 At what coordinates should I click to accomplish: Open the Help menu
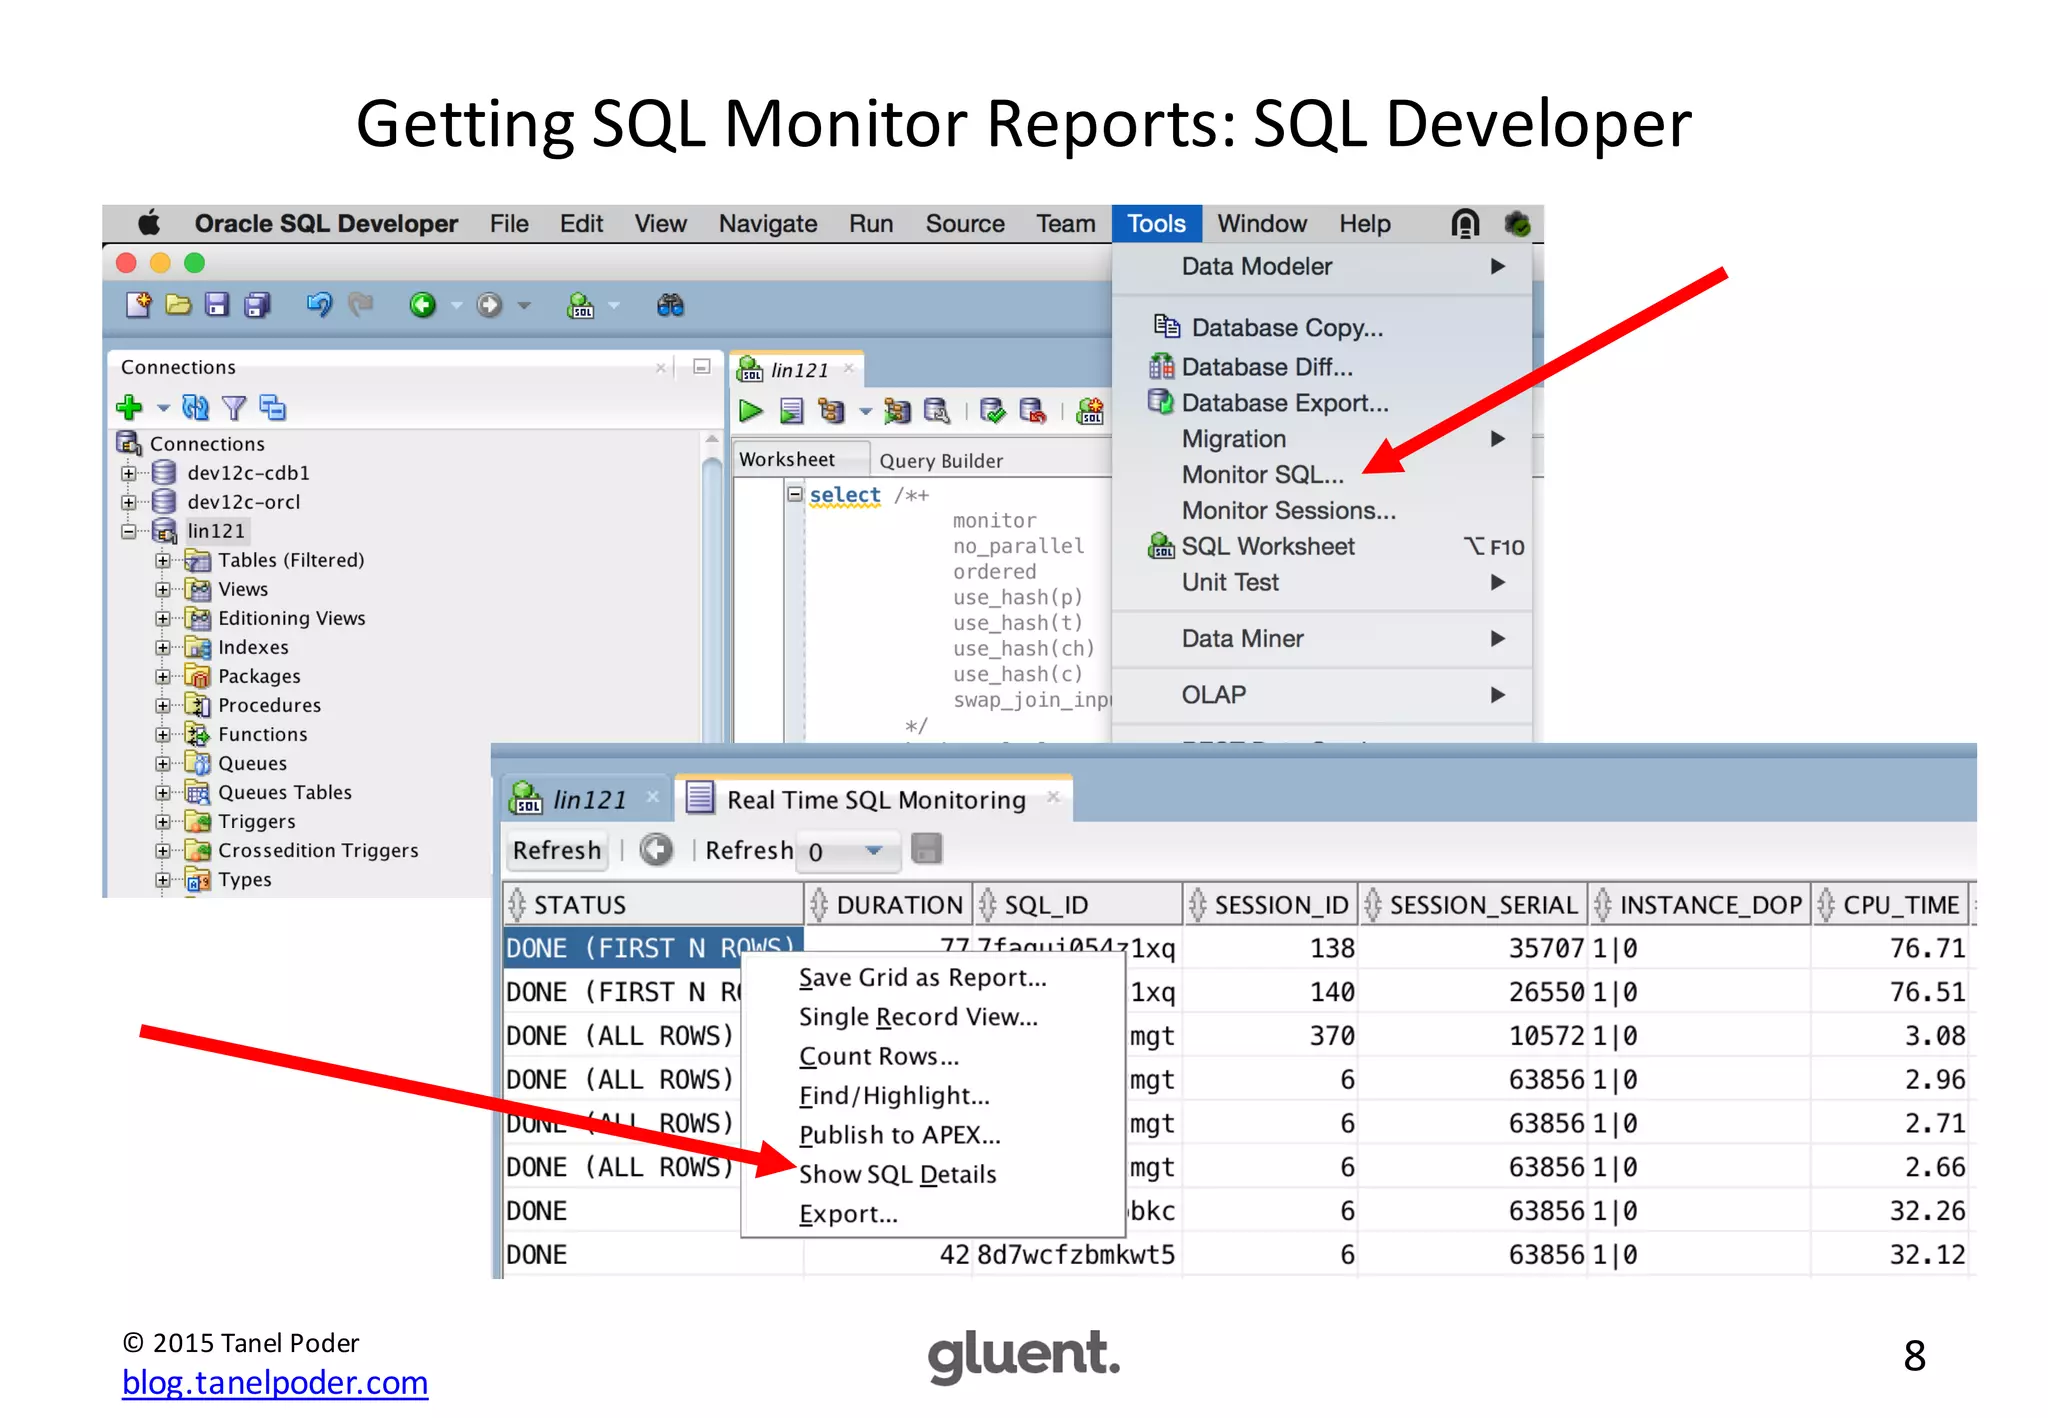point(1365,223)
